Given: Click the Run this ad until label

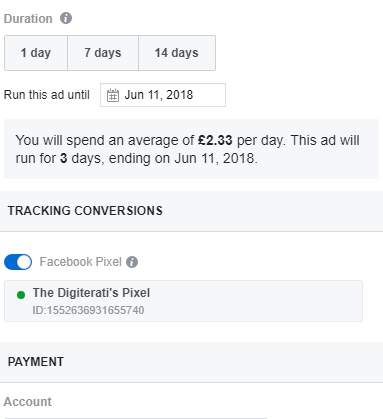Looking at the screenshot, I should tap(47, 95).
